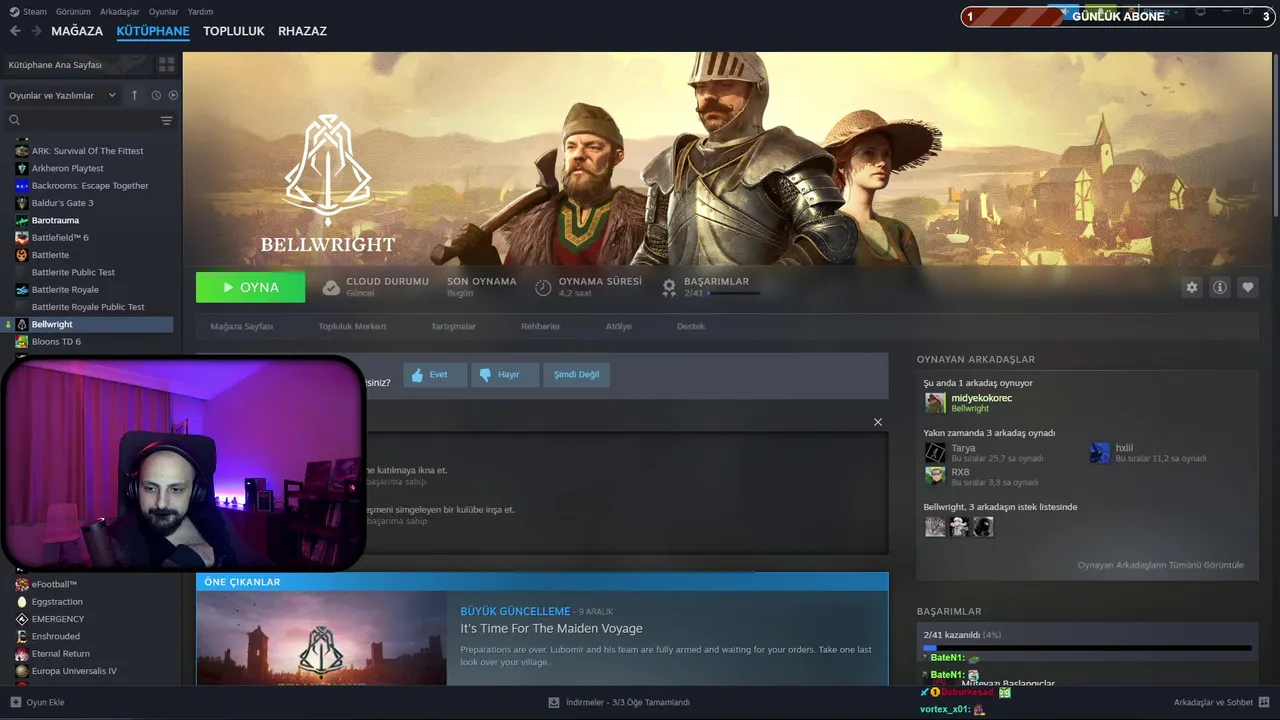
Task: Show recent games clock icon
Action: coord(156,95)
